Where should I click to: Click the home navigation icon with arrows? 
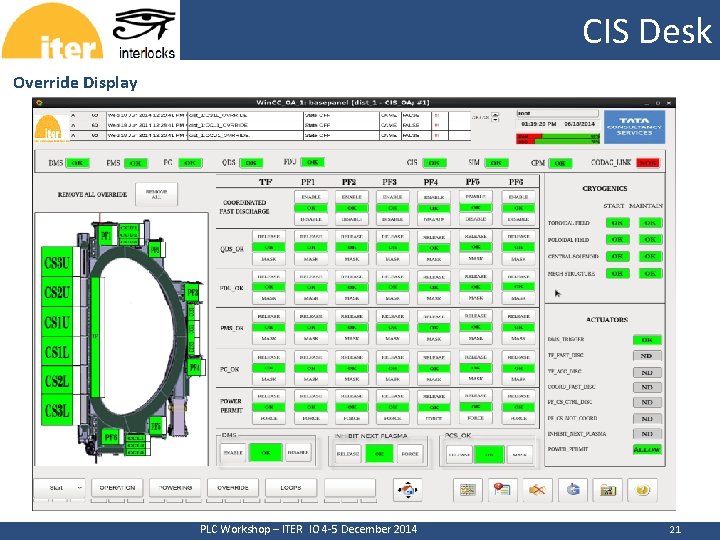[408, 489]
